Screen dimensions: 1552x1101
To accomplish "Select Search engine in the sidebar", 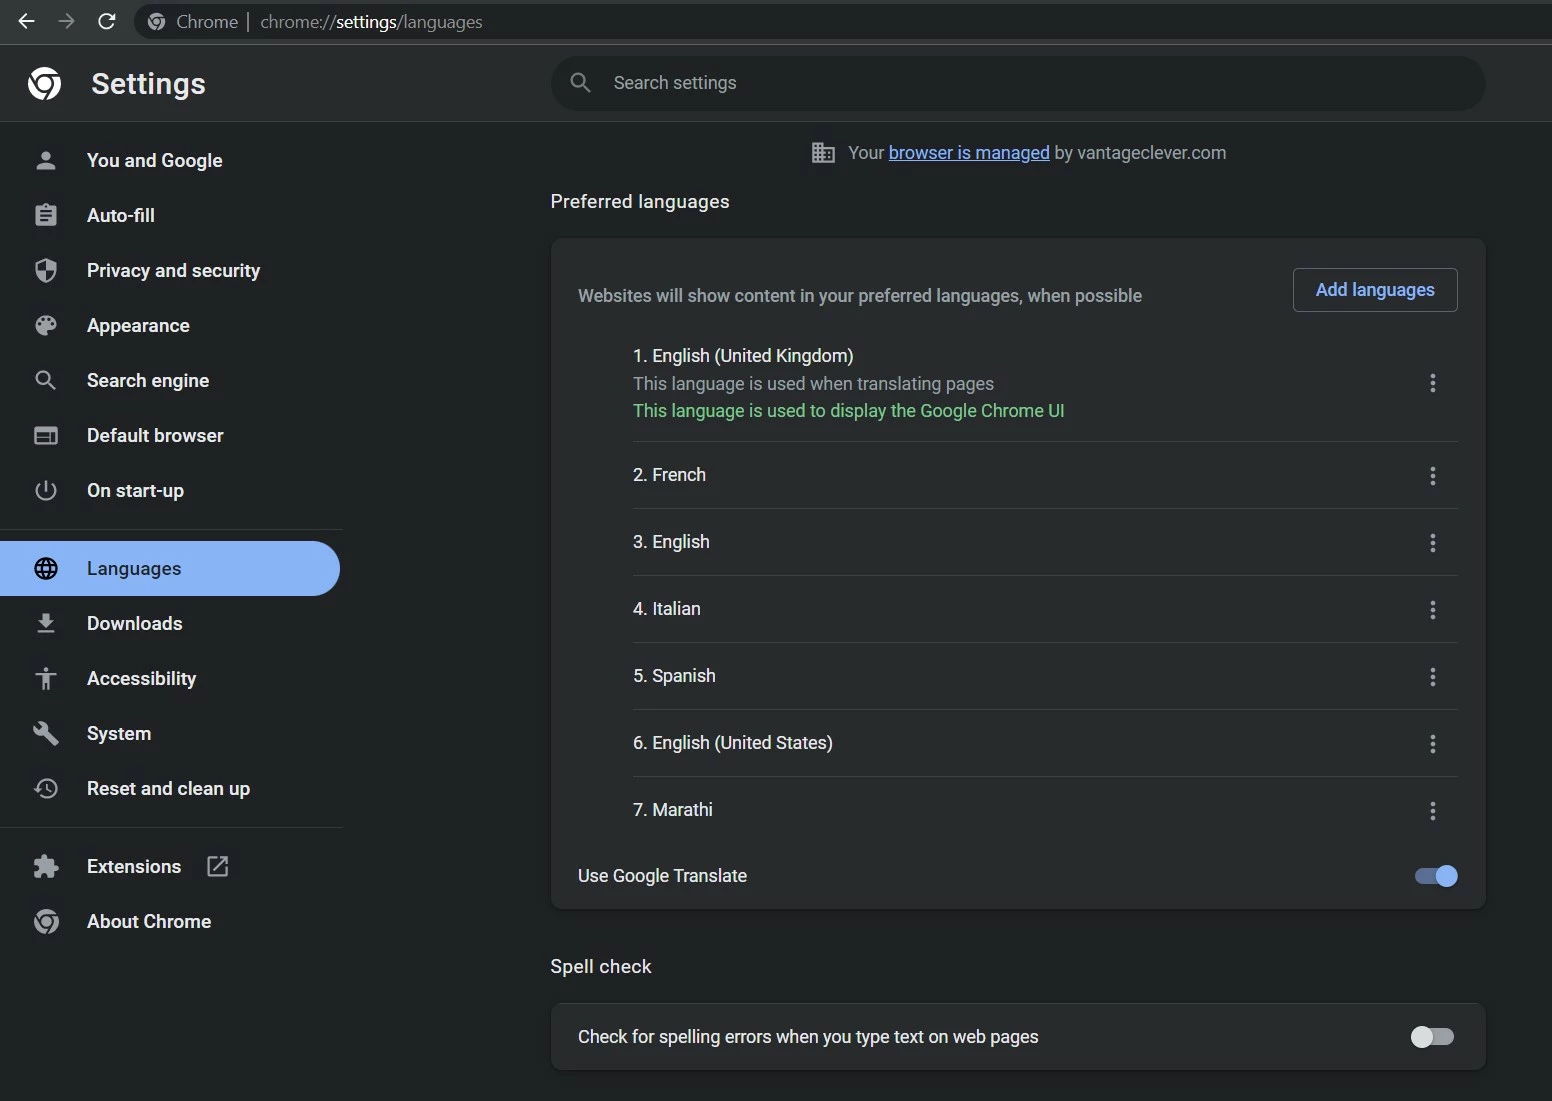I will click(170, 380).
